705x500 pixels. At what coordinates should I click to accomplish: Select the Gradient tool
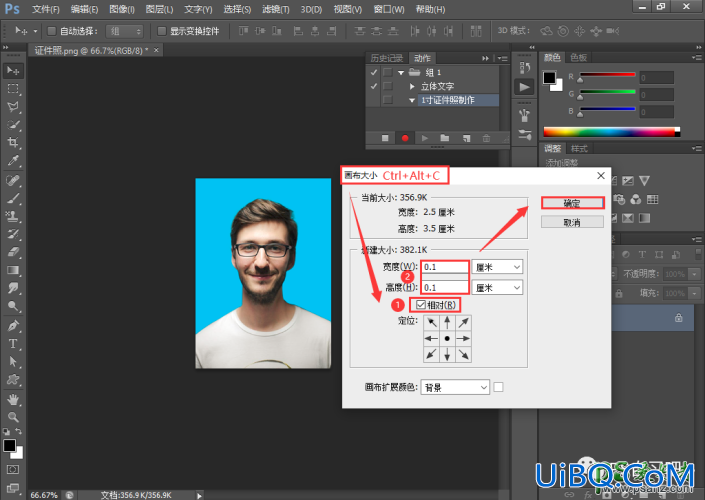pyautogui.click(x=13, y=270)
